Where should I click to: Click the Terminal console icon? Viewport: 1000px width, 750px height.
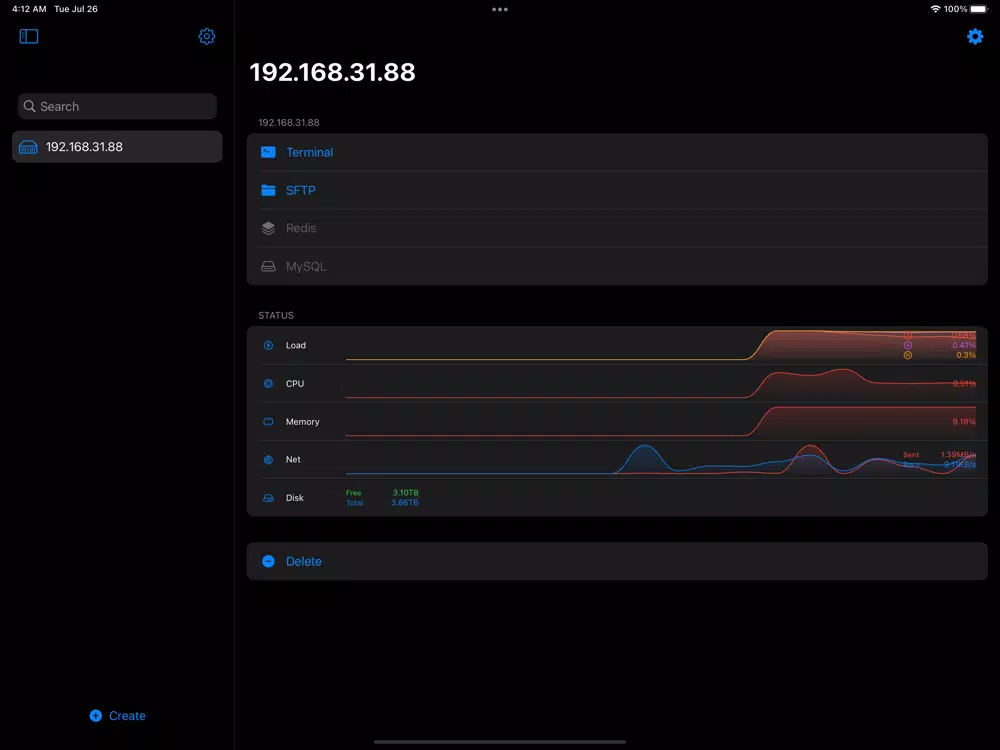(x=268, y=152)
